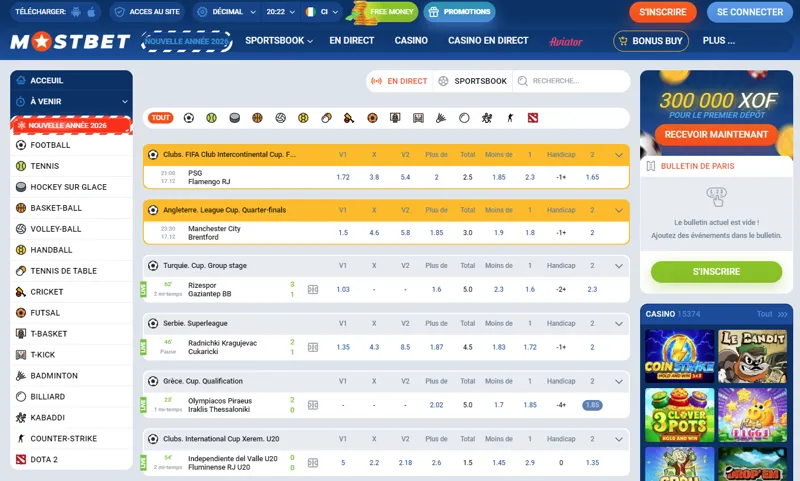Collapse the Turquie Cup Group stage section
The height and width of the screenshot is (481, 800).
point(619,266)
